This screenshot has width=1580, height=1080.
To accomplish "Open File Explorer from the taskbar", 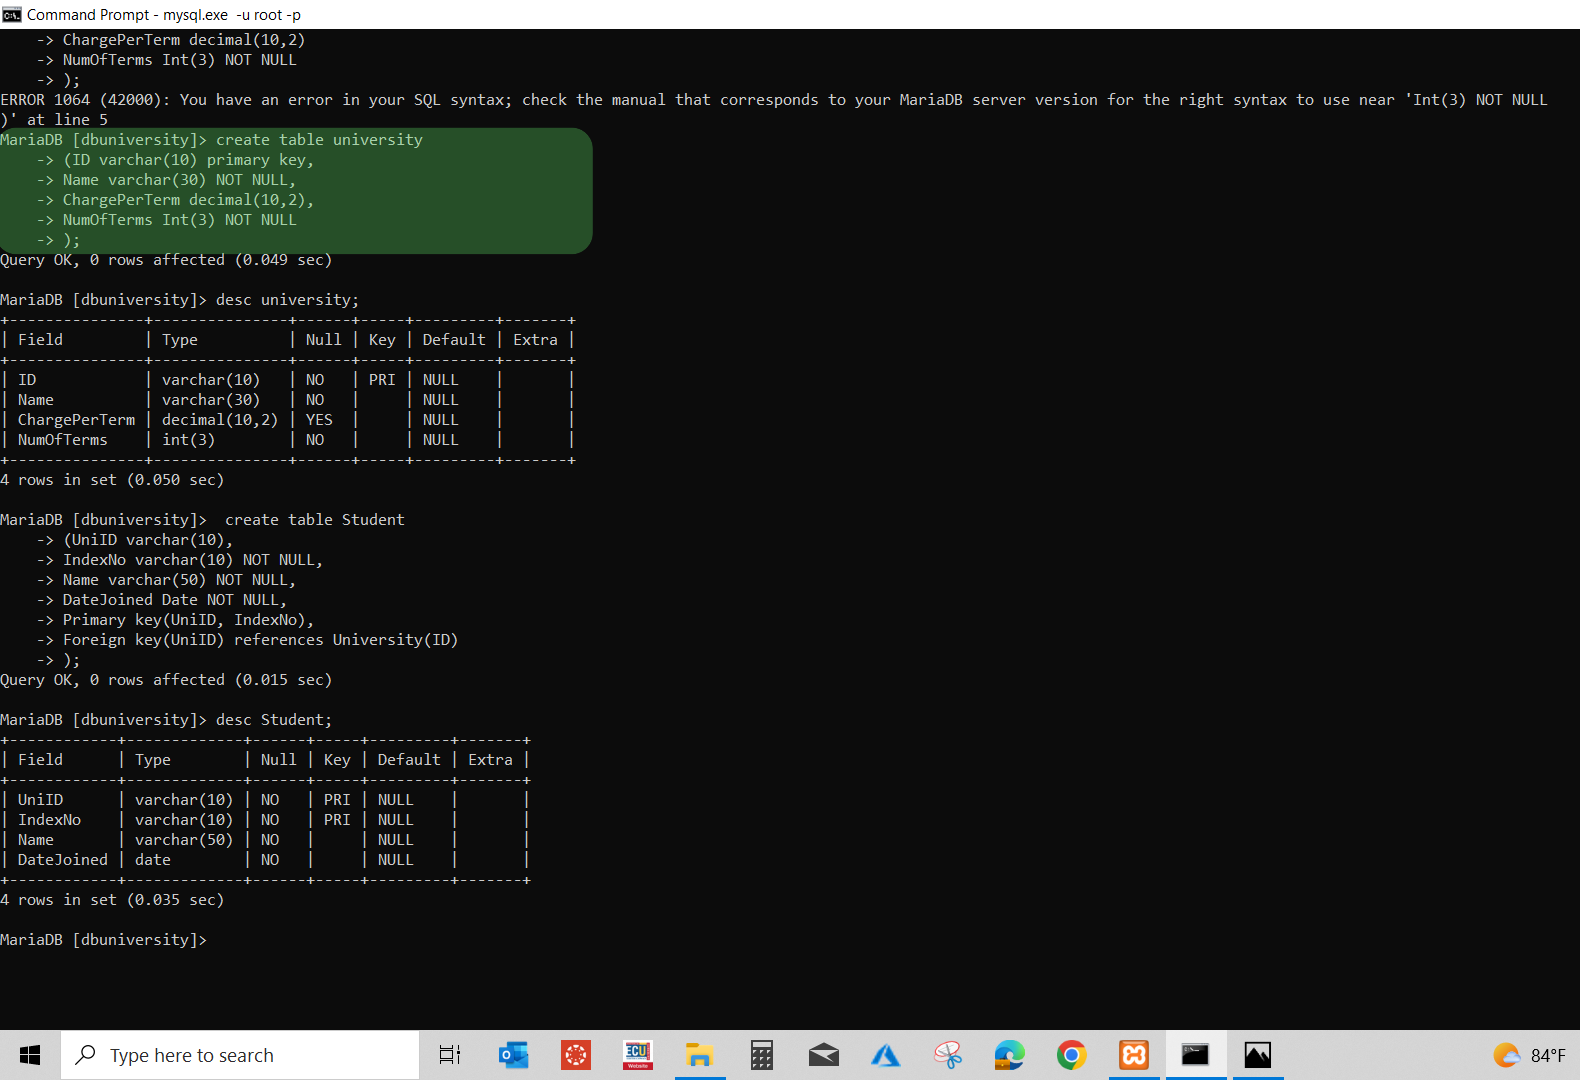I will pyautogui.click(x=699, y=1055).
